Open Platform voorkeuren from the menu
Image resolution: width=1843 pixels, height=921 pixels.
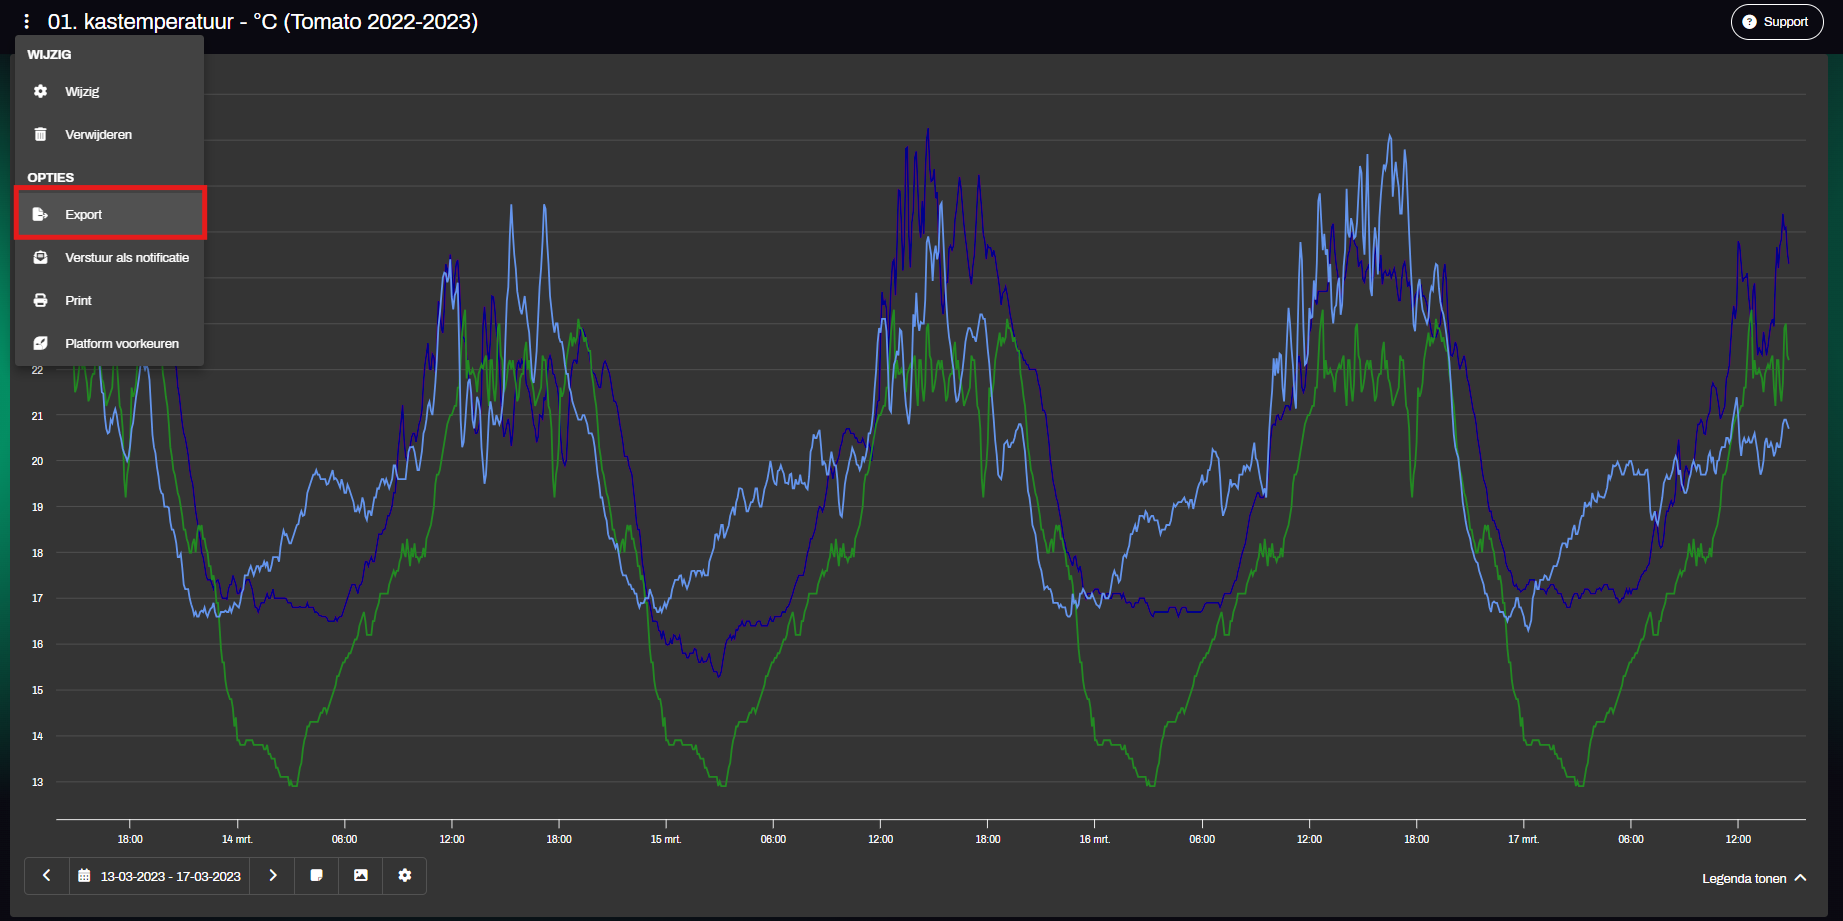click(121, 344)
